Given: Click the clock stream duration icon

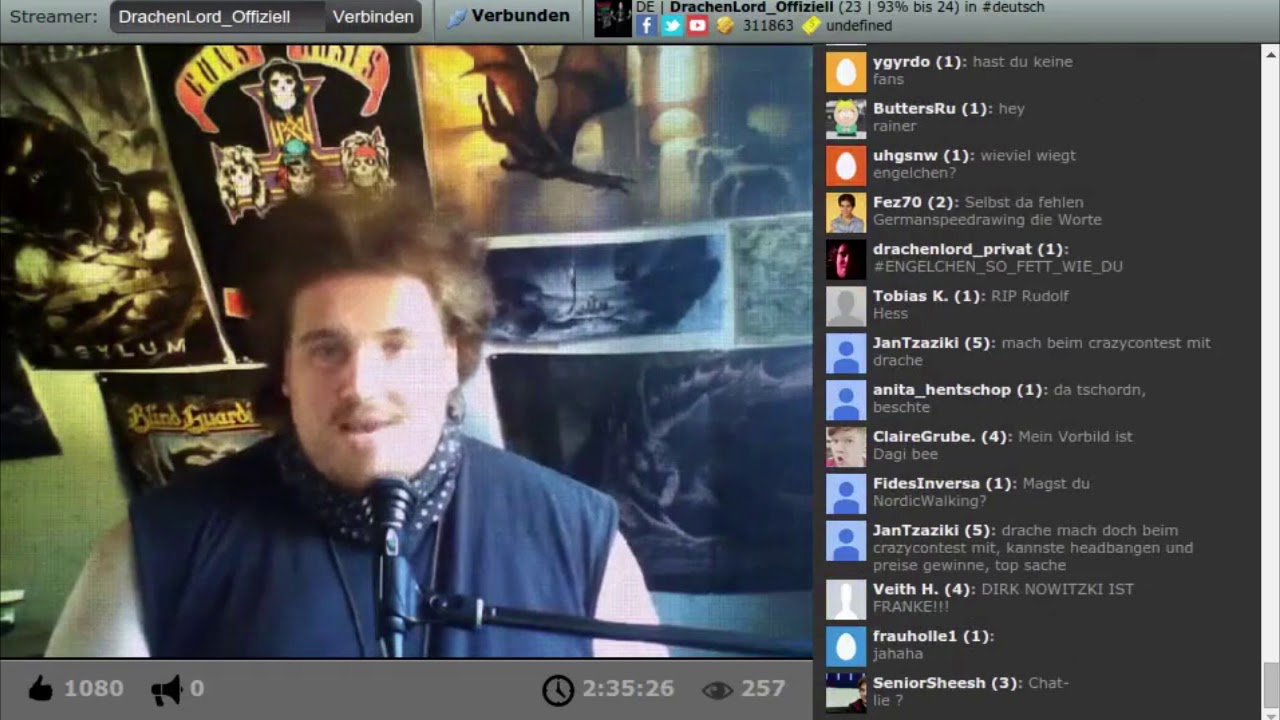Looking at the screenshot, I should click(x=558, y=689).
